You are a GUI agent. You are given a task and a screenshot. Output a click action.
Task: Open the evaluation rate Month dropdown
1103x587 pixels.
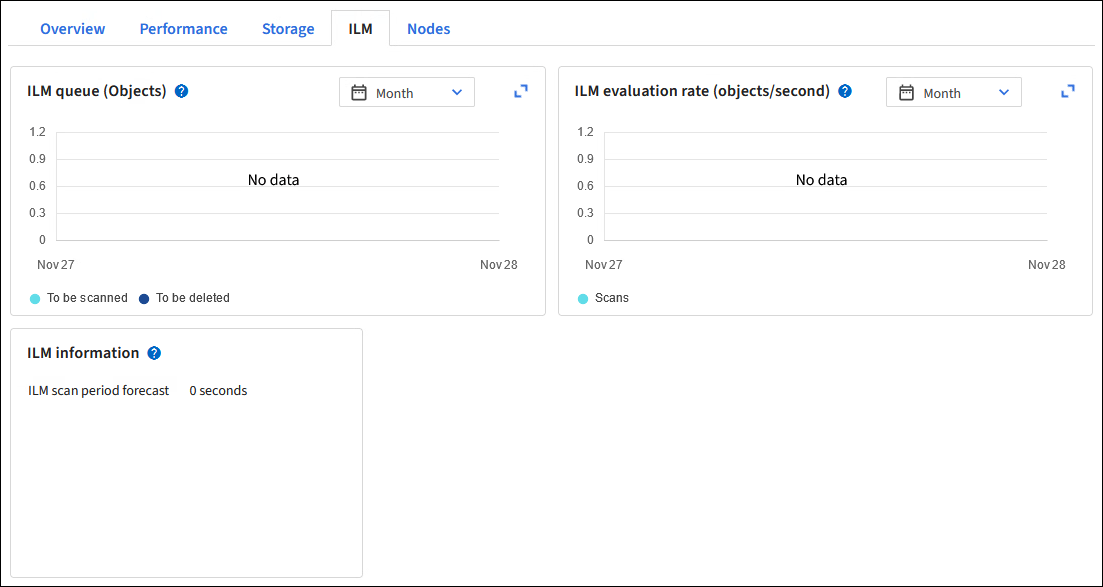click(954, 93)
